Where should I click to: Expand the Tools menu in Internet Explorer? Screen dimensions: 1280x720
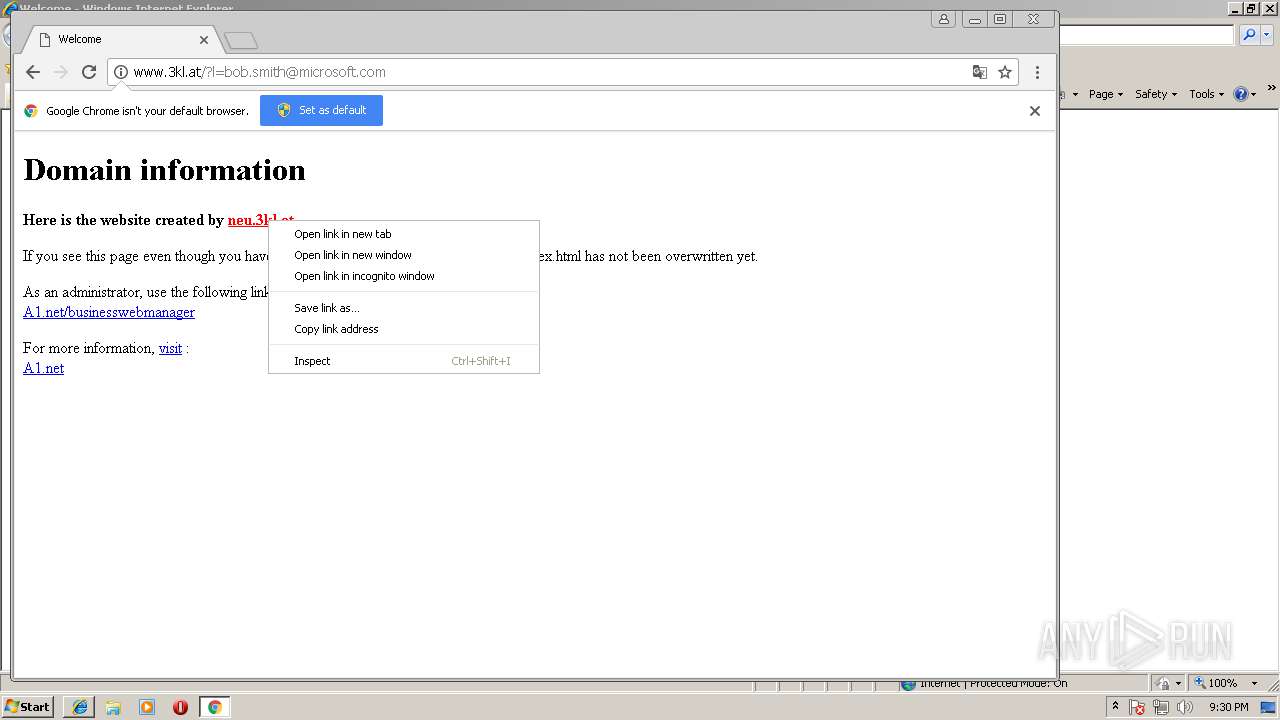coord(1206,94)
